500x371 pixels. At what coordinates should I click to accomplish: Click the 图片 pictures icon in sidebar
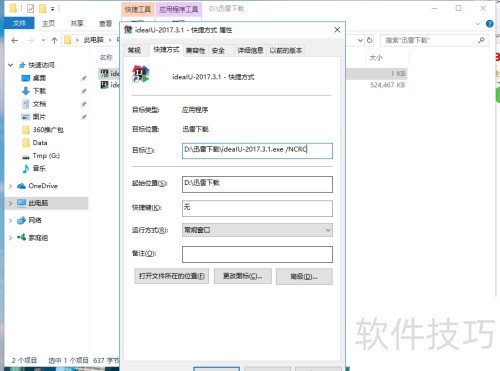26,117
